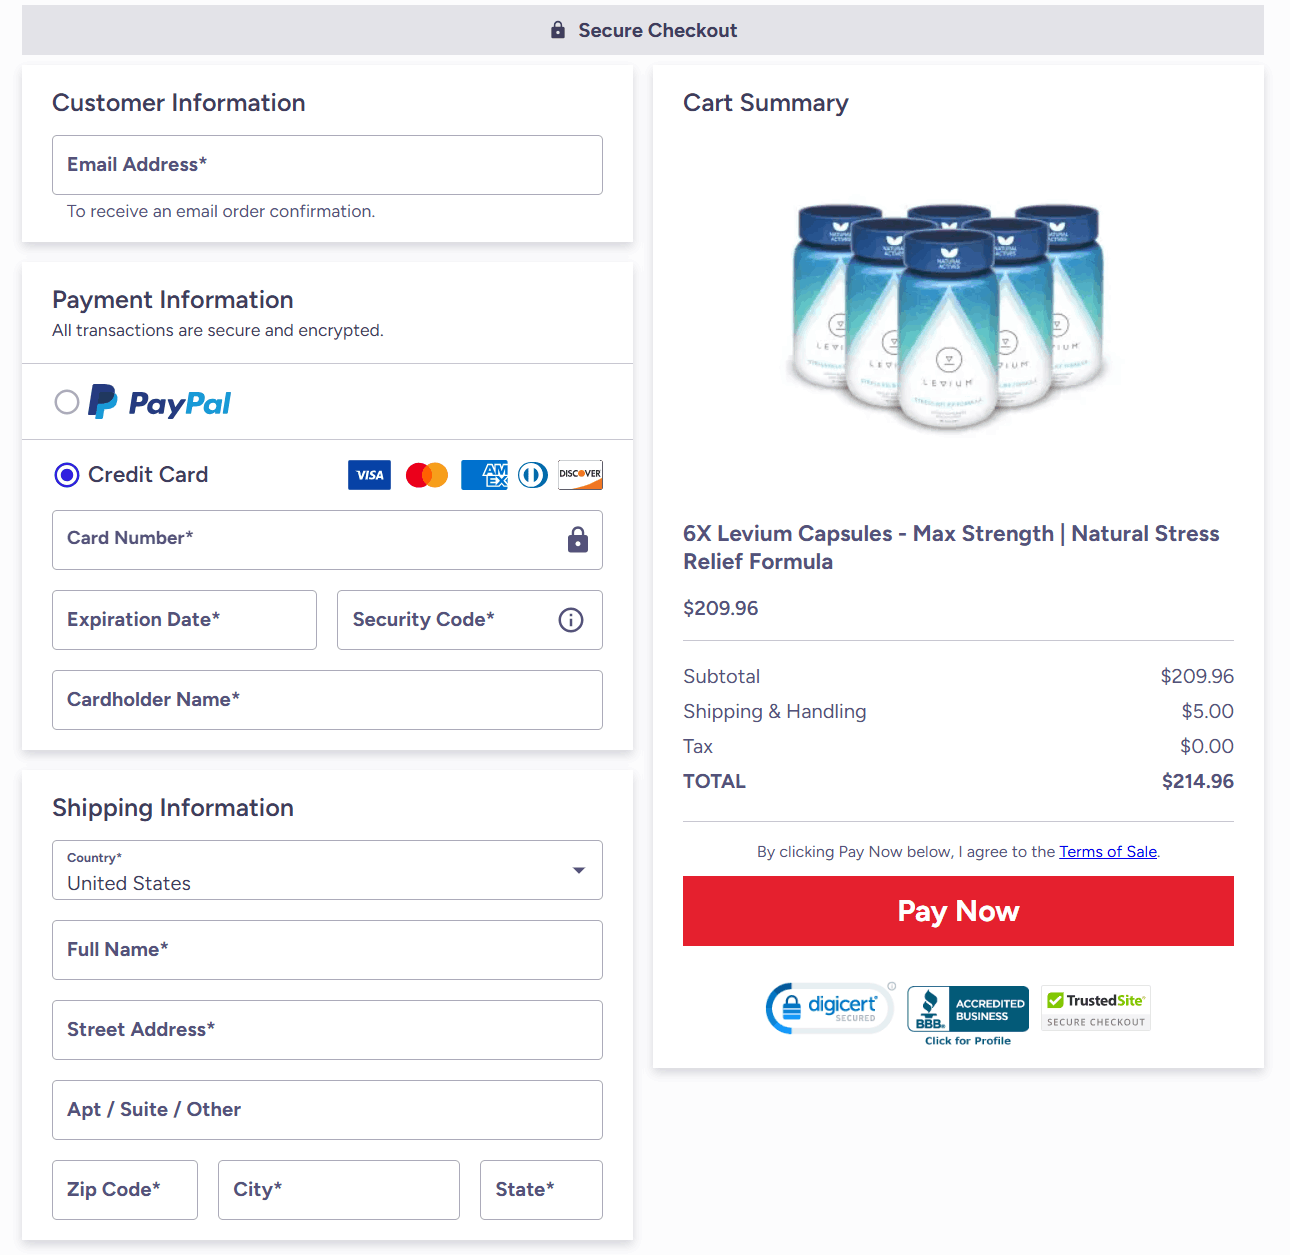Select the PayPal payment radio button
The image size is (1290, 1255).
(x=67, y=402)
